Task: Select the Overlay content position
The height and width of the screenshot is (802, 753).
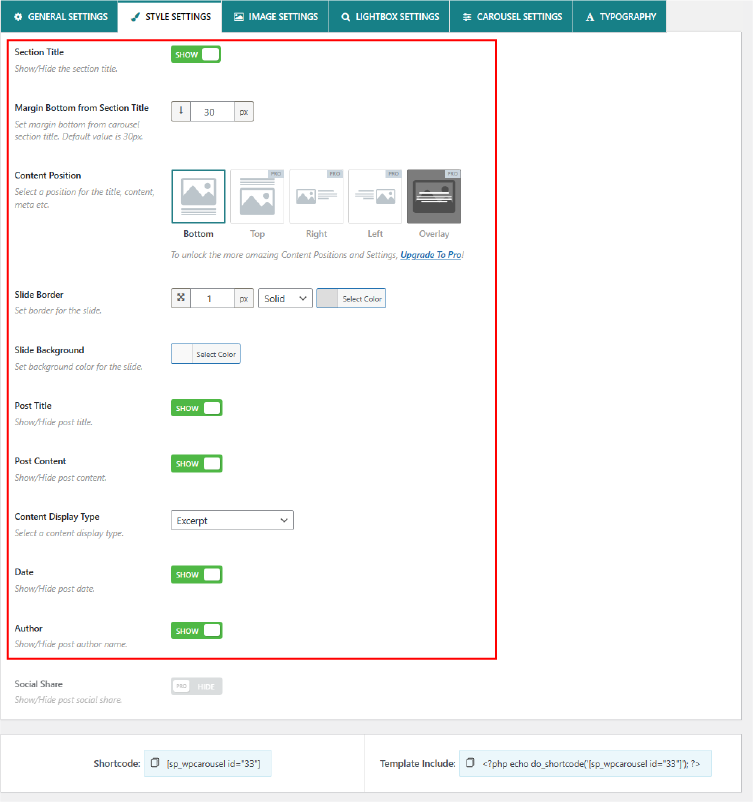Action: (x=434, y=196)
